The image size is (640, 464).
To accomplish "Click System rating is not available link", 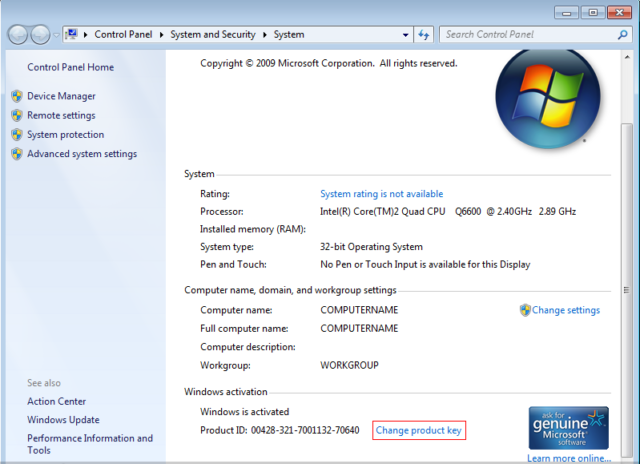I will click(382, 193).
